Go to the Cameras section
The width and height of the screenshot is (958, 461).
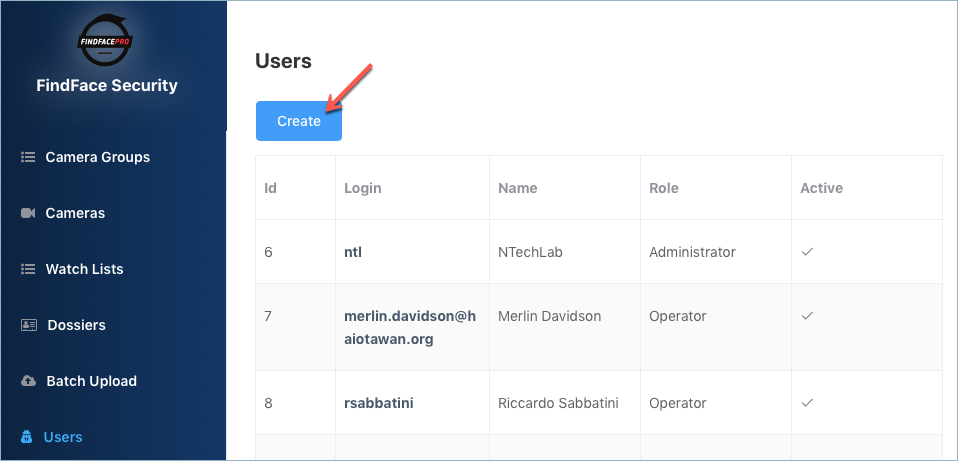[x=75, y=213]
